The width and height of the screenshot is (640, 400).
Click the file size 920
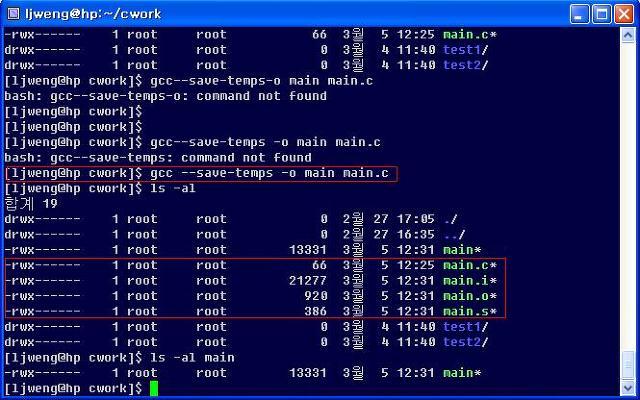[316, 296]
